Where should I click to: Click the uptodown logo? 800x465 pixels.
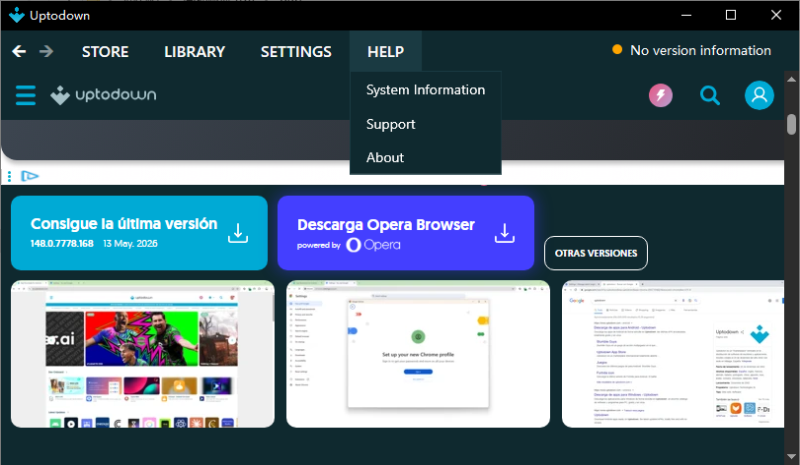pyautogui.click(x=104, y=95)
